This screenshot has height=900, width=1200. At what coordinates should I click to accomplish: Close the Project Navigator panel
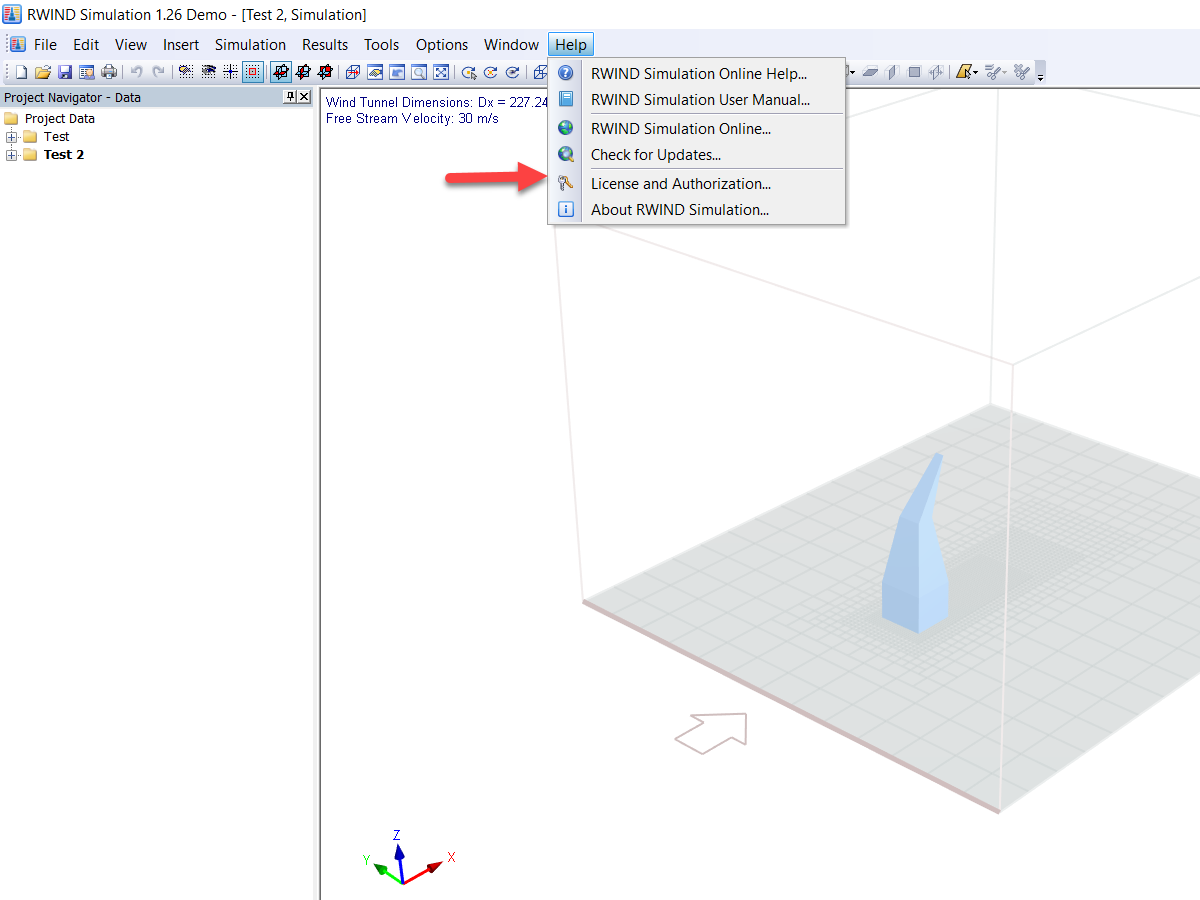pyautogui.click(x=304, y=97)
